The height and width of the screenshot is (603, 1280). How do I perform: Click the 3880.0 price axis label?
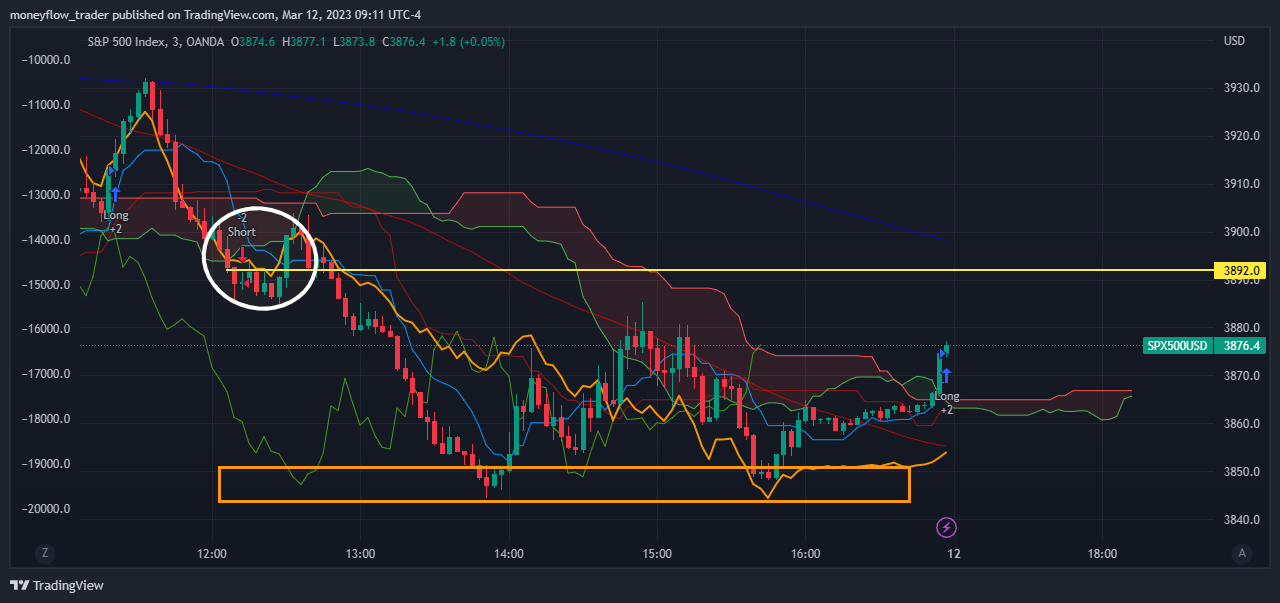tap(1241, 328)
